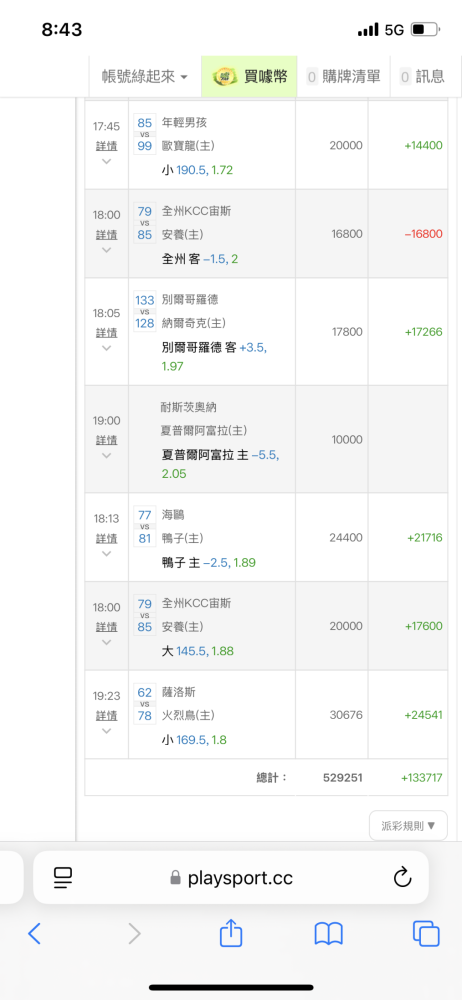This screenshot has width=462, height=1000.
Task: Tap the 133 vs 128 score box
Action: (145, 311)
